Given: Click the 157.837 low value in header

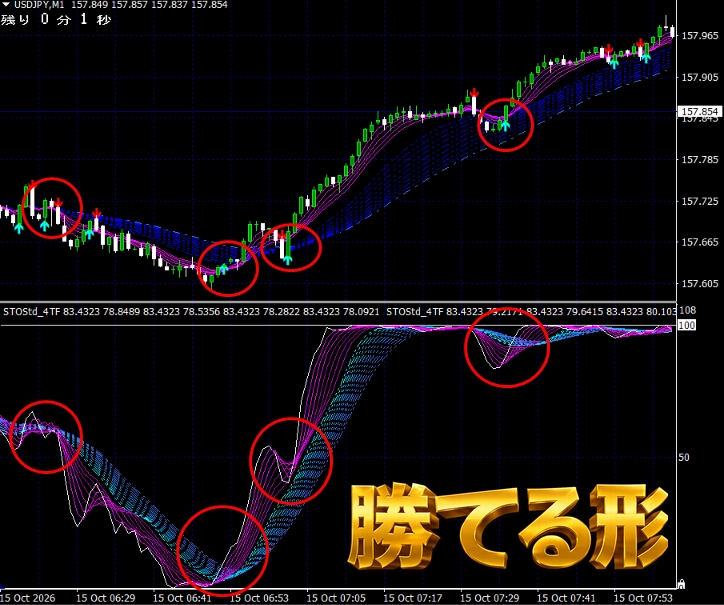Looking at the screenshot, I should pyautogui.click(x=169, y=5).
